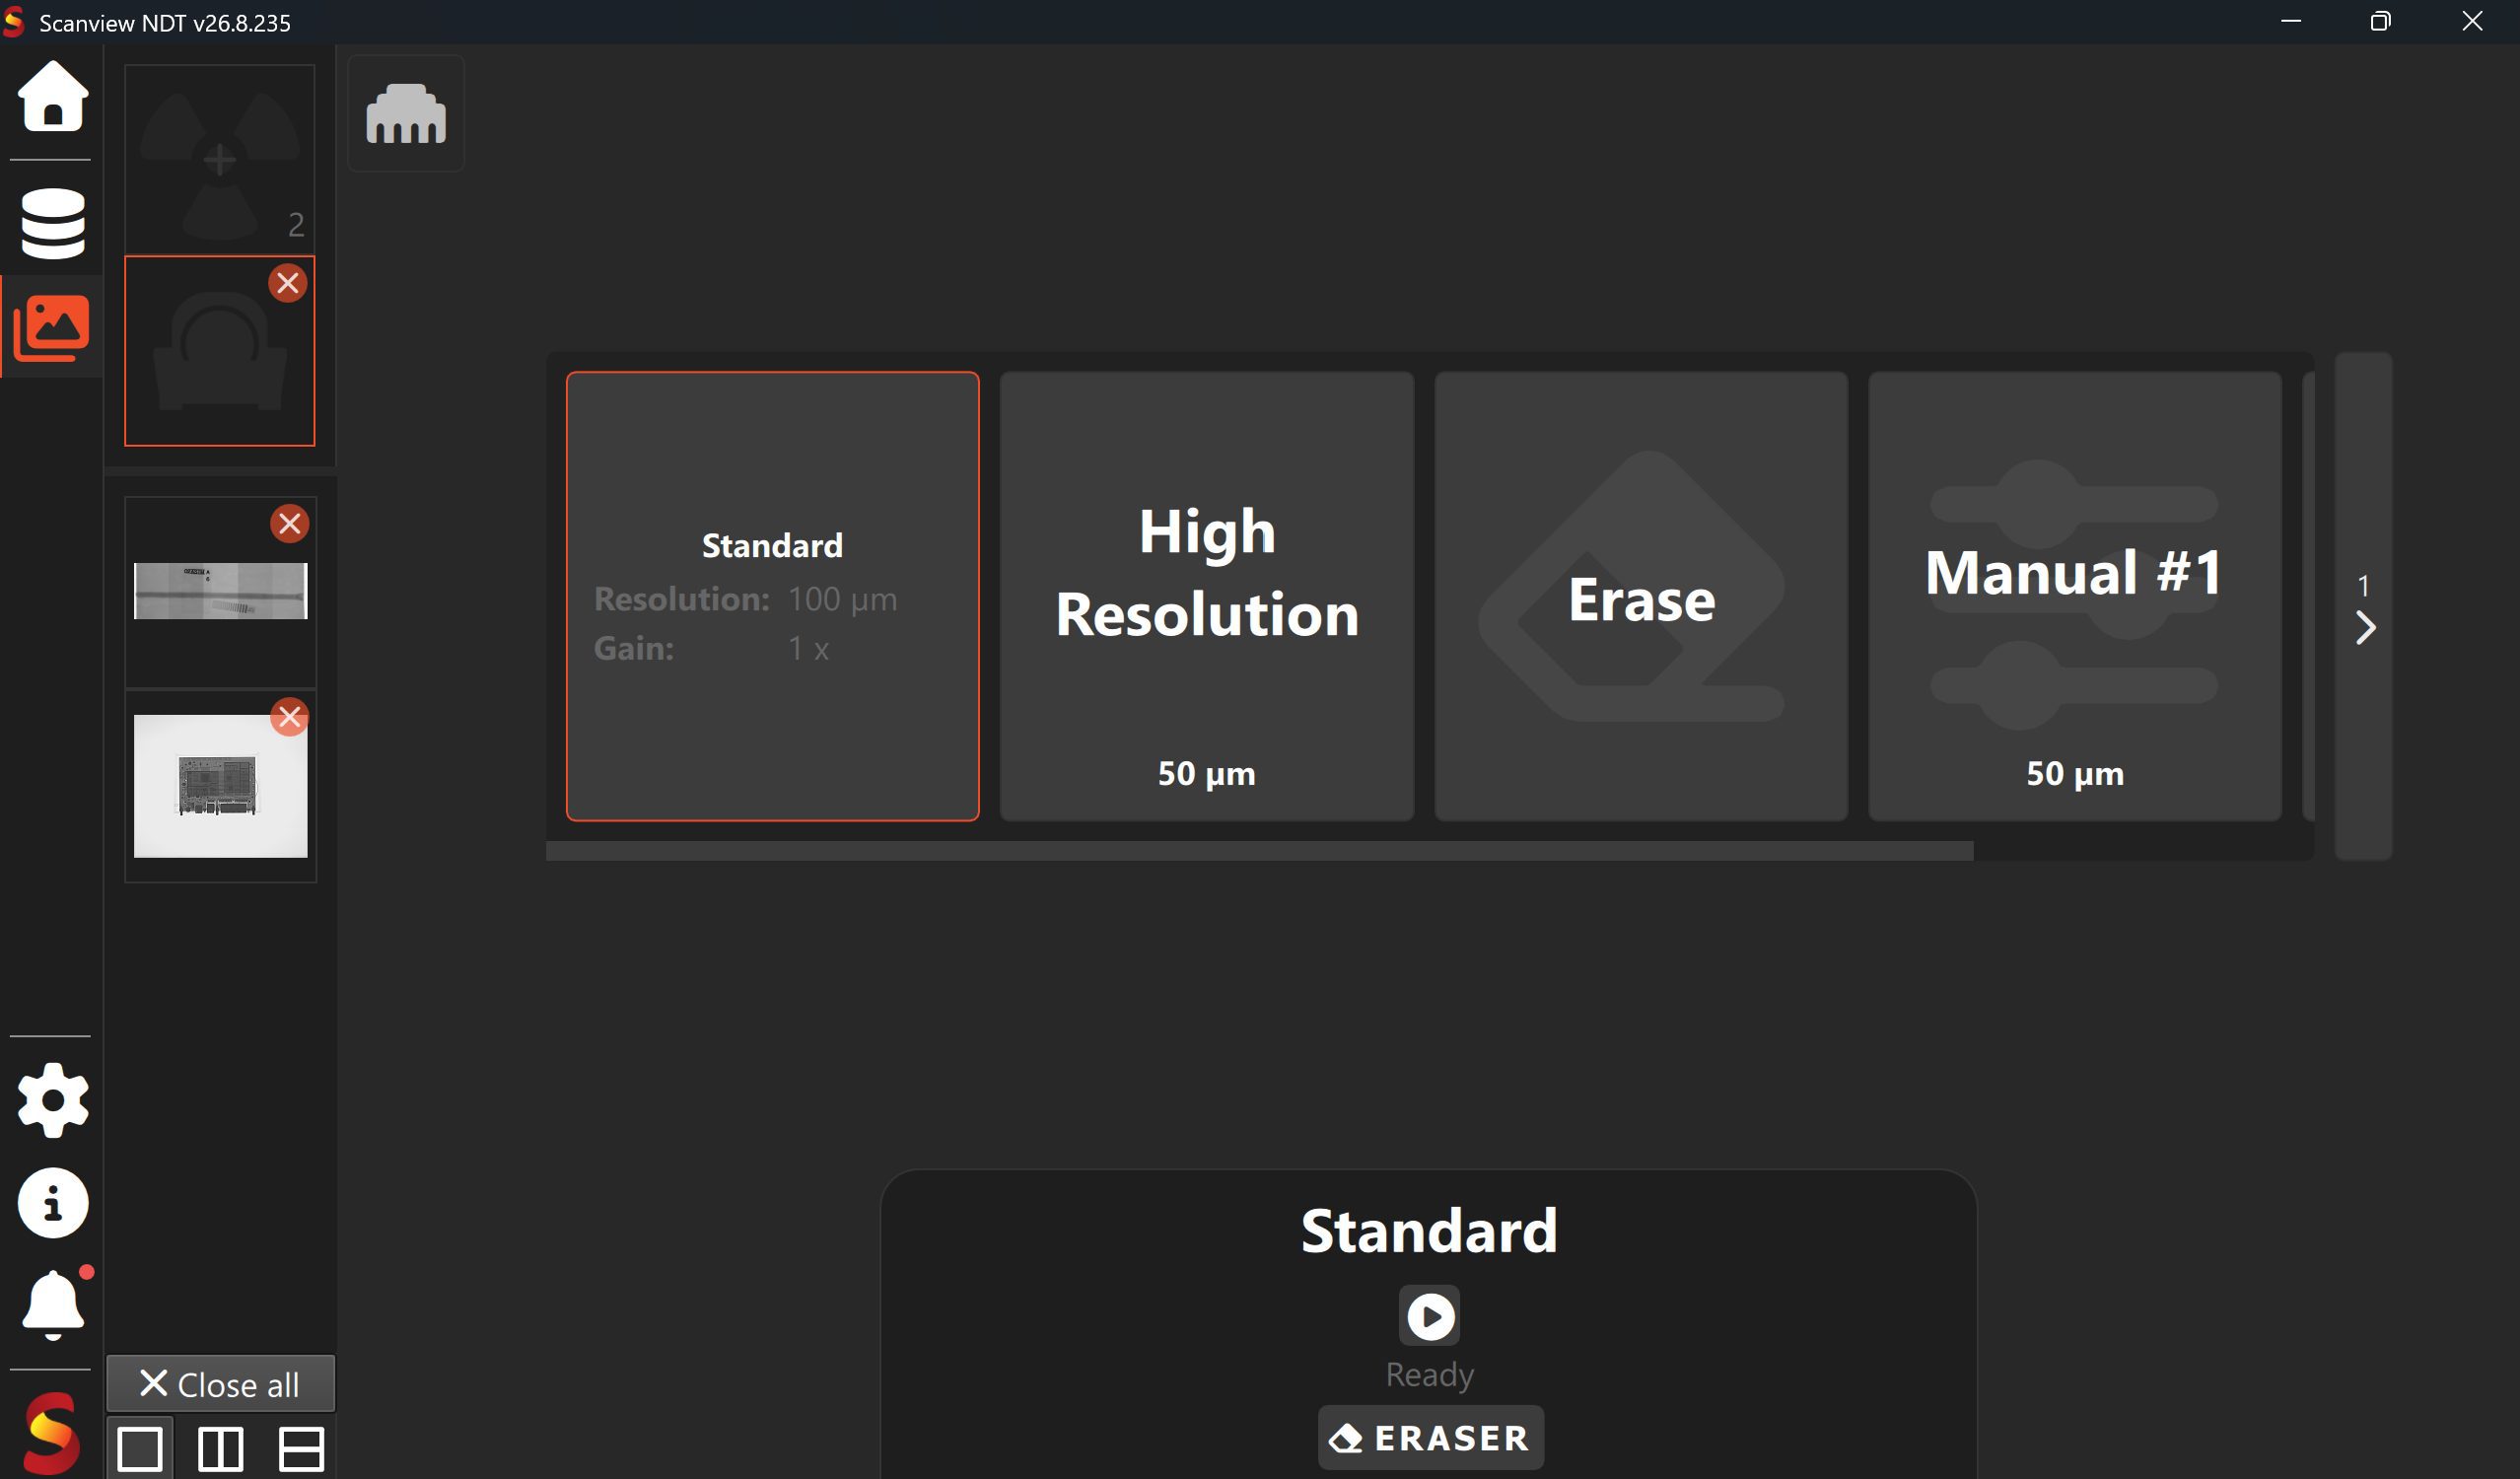Open the database archive icon
Screen dimensions: 2520x1479
52,223
